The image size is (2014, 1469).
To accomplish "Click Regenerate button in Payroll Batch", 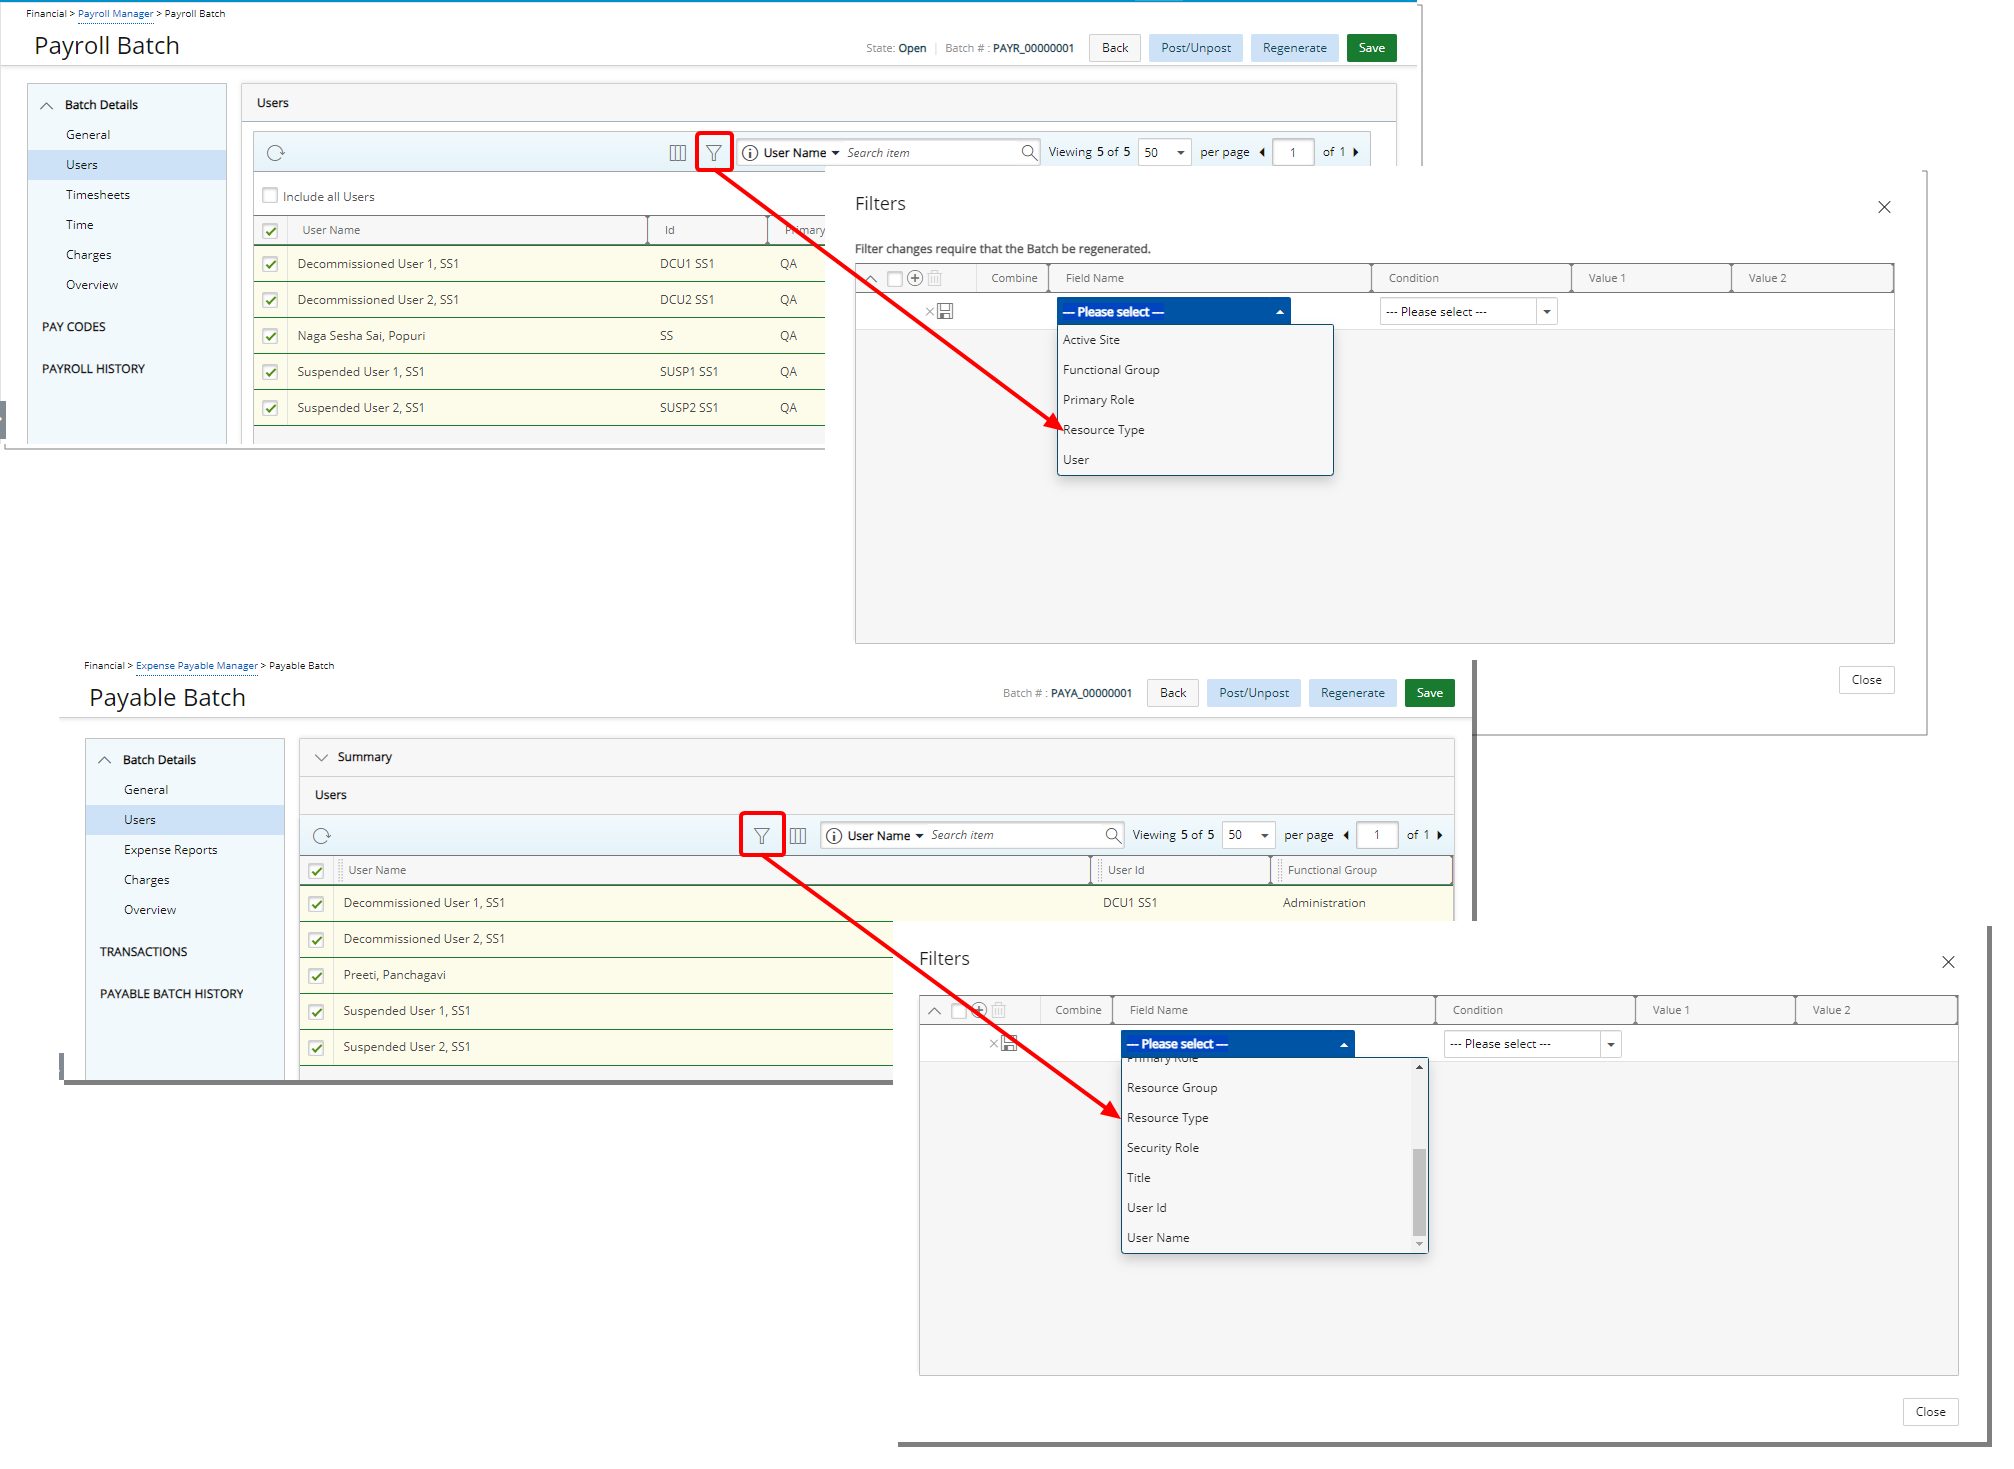I will pyautogui.click(x=1294, y=48).
